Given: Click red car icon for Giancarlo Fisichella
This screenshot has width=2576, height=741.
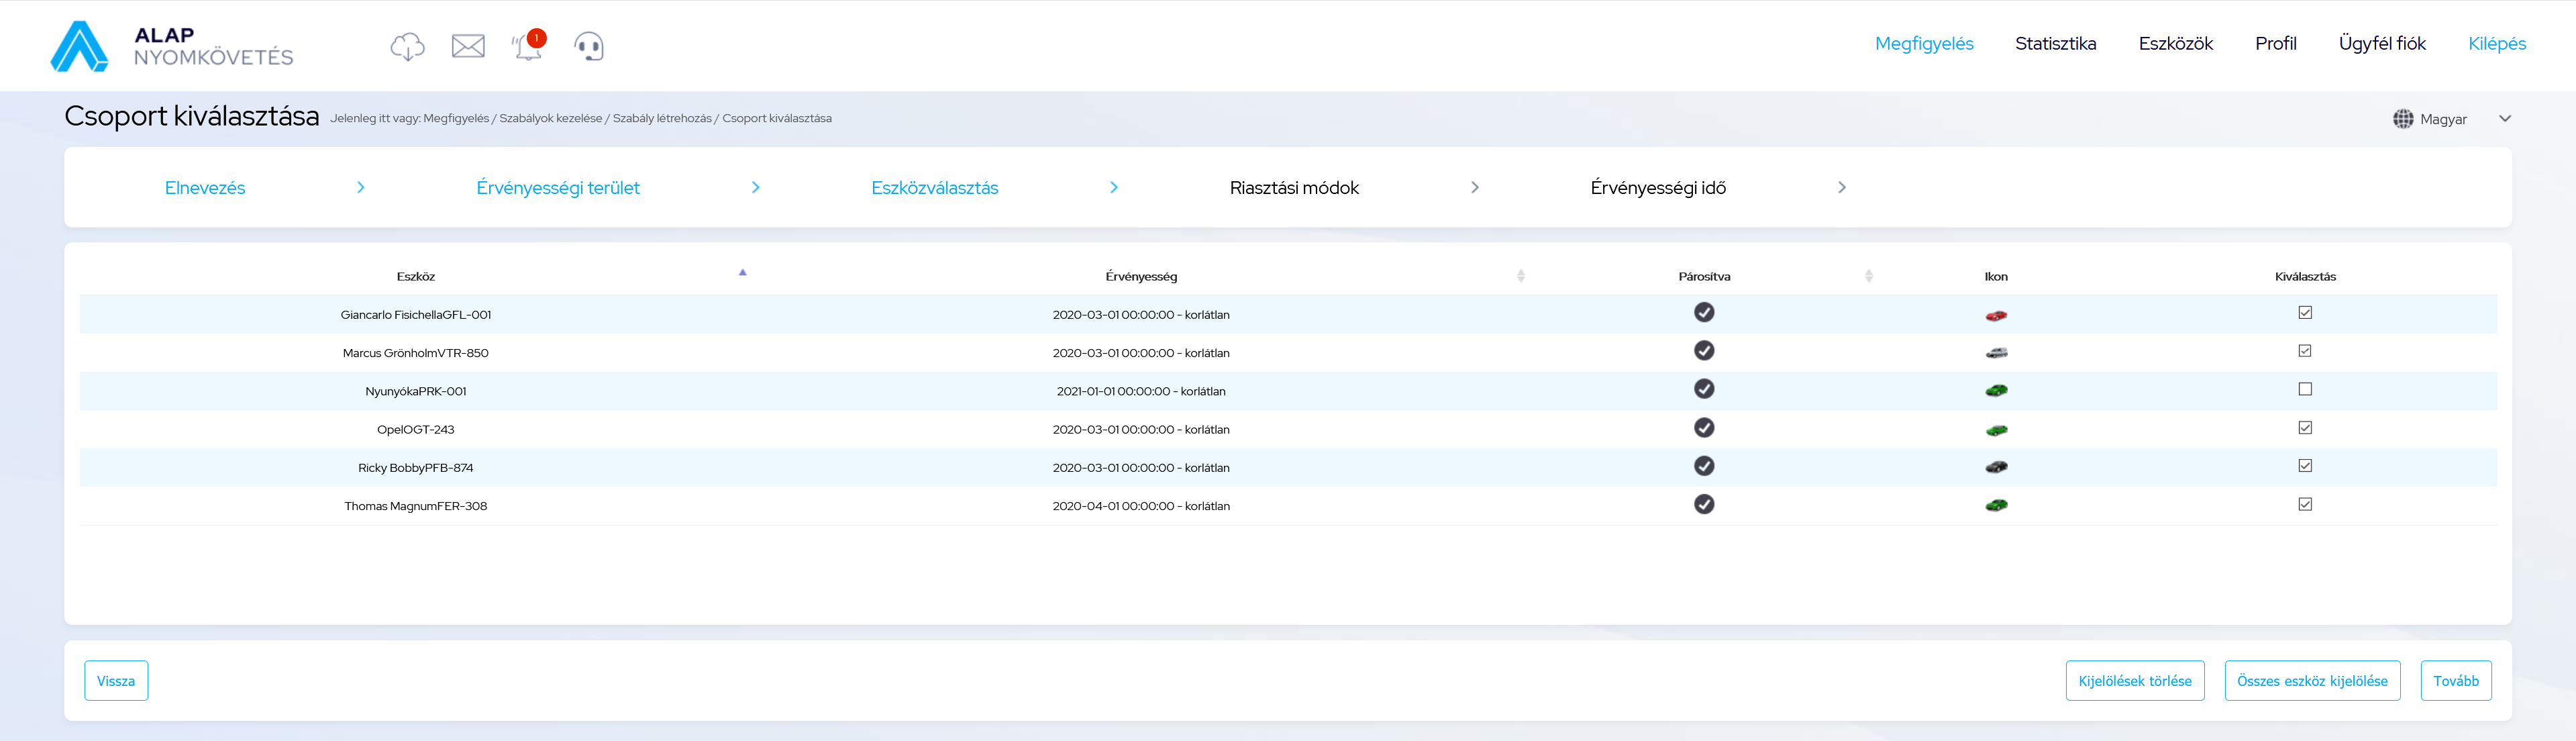Looking at the screenshot, I should (1995, 315).
